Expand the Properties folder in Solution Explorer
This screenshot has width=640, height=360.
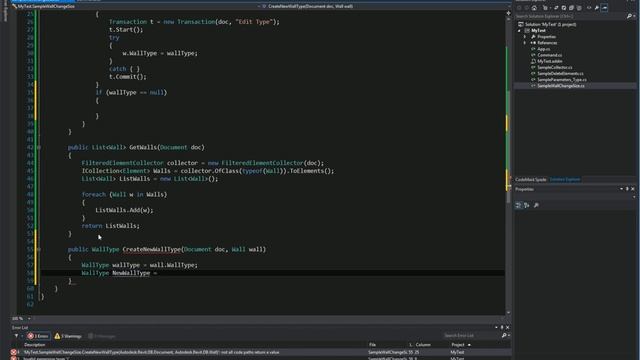tap(525, 37)
